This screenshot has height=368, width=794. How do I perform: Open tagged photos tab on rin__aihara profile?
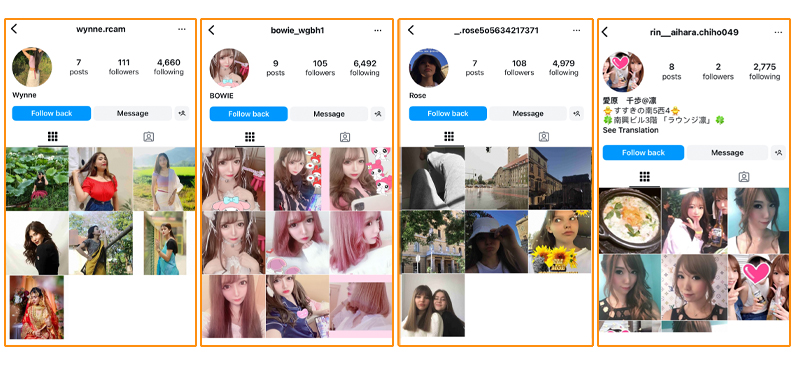[x=744, y=177]
